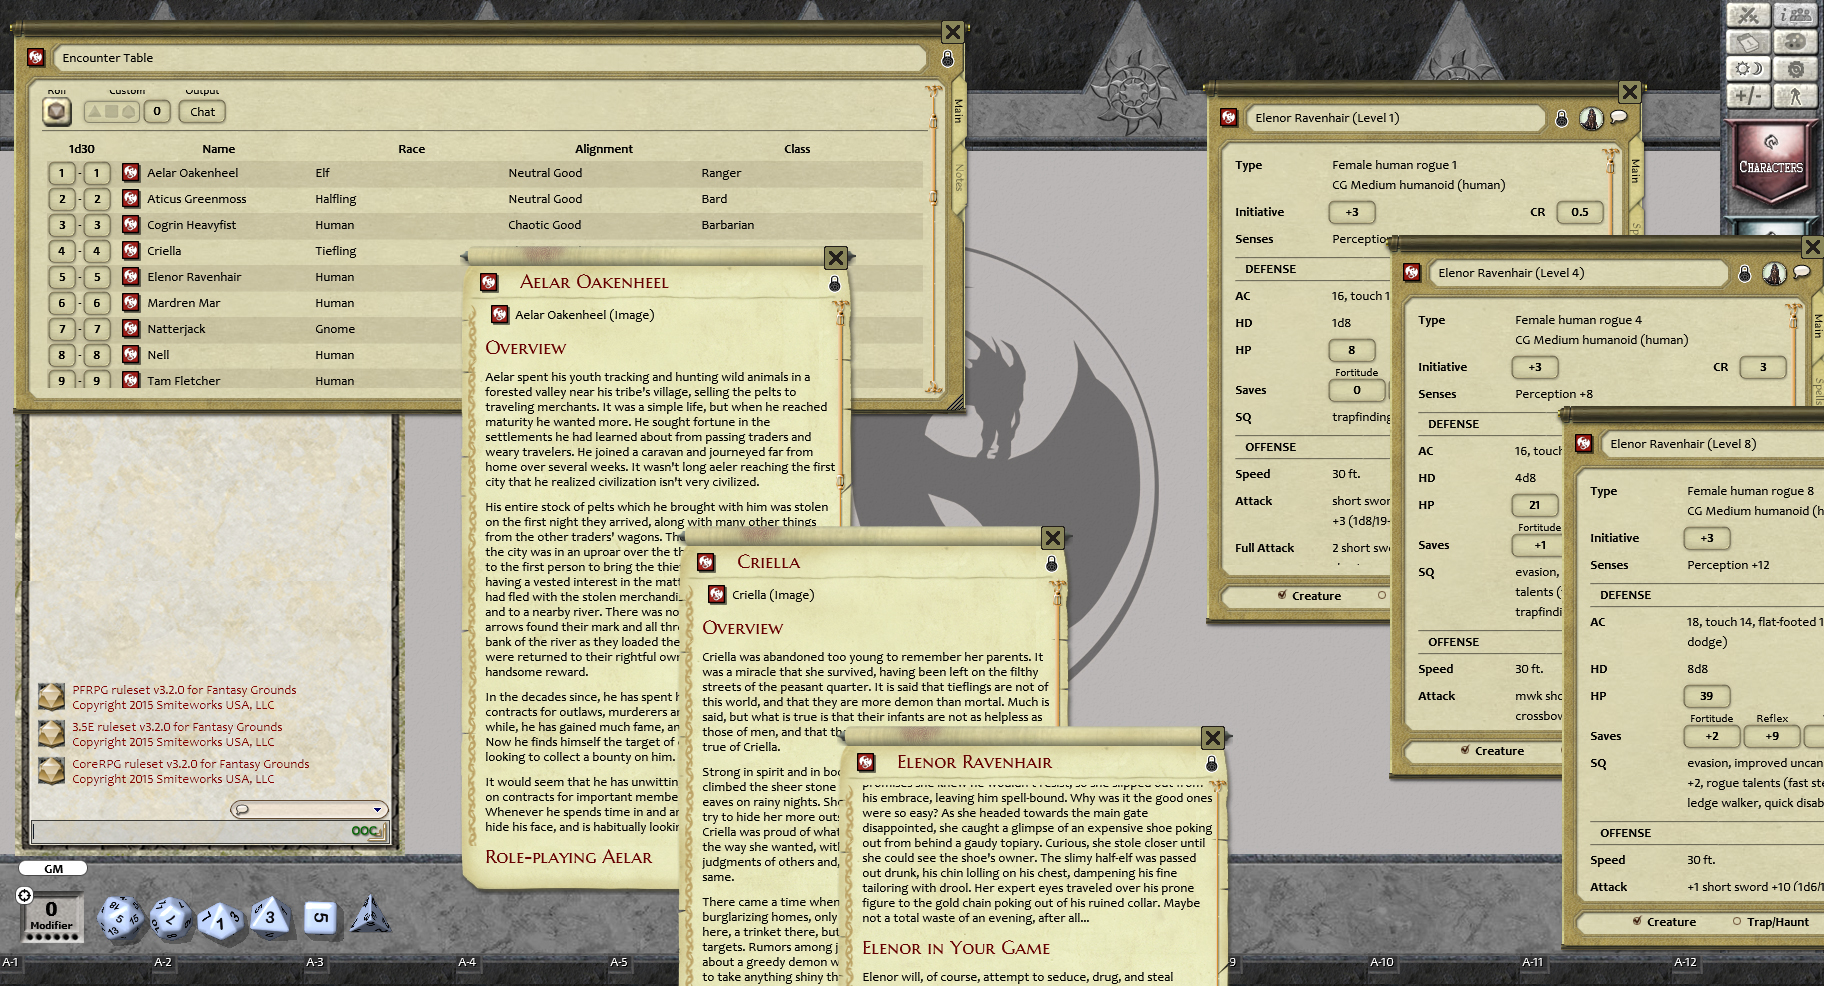Change the Output mode from Chat
This screenshot has width=1824, height=986.
point(202,112)
